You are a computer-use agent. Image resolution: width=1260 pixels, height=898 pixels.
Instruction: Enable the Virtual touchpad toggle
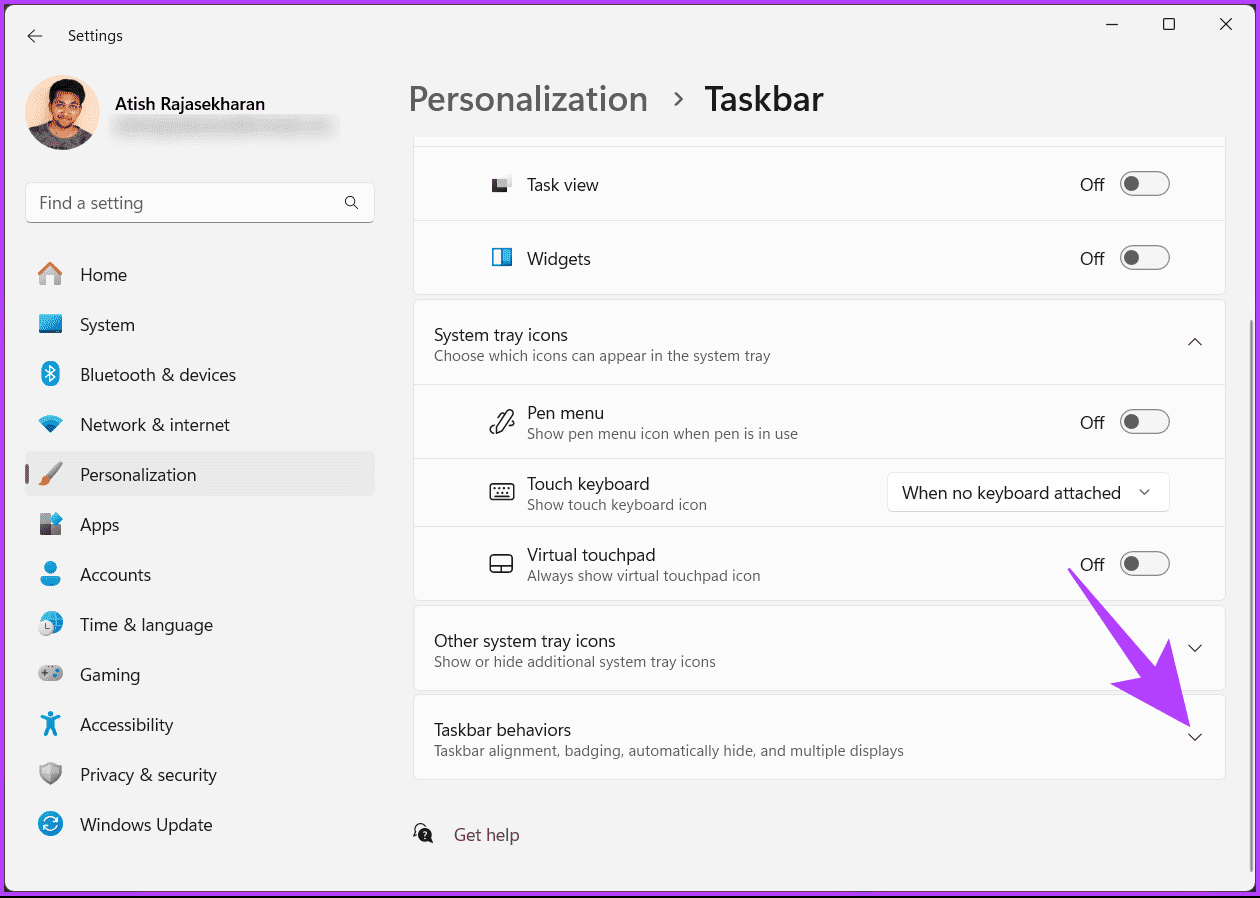tap(1144, 564)
